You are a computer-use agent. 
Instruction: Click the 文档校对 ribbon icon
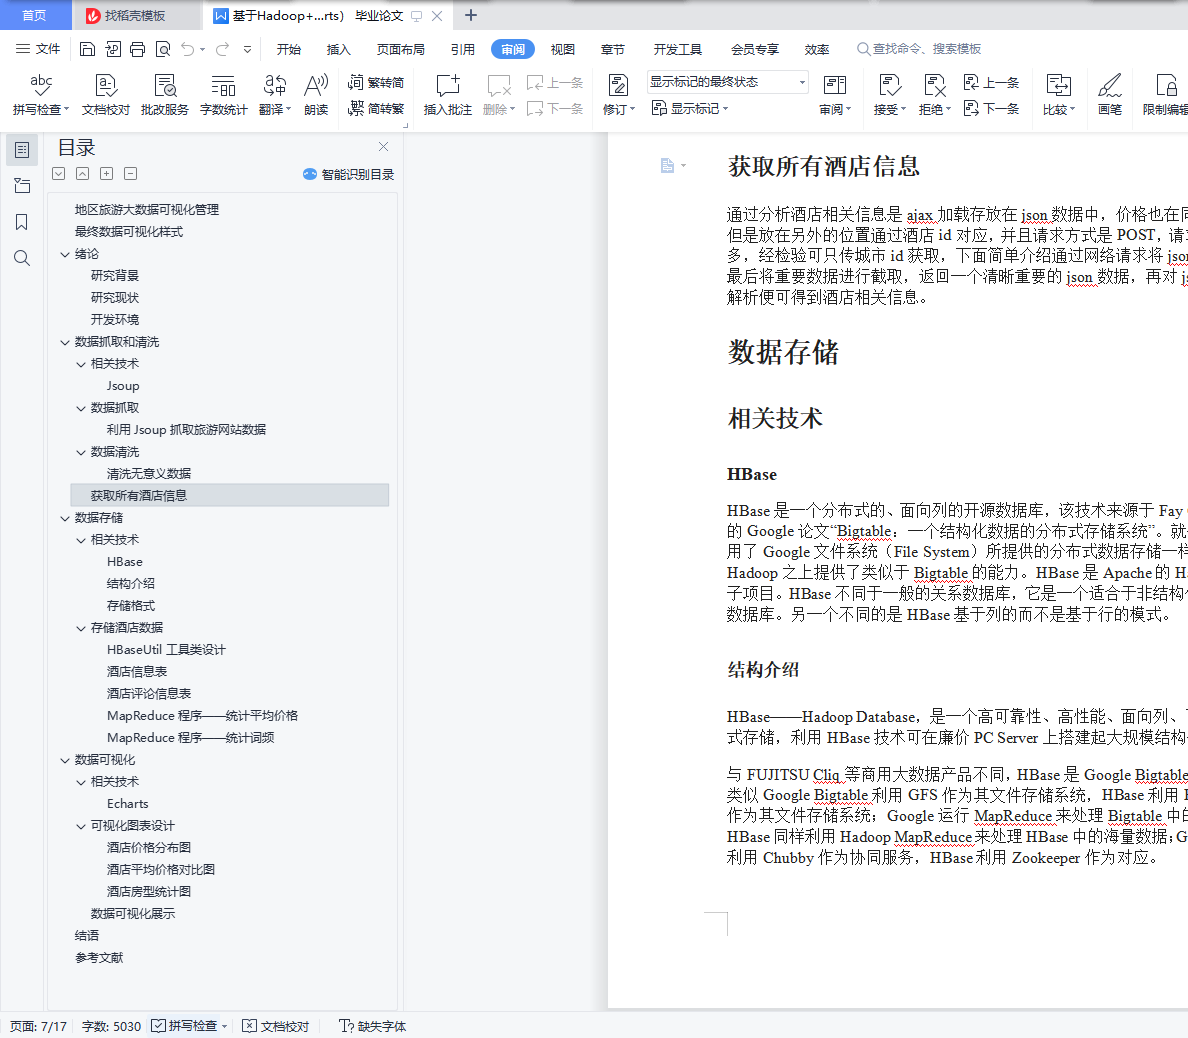pos(105,95)
